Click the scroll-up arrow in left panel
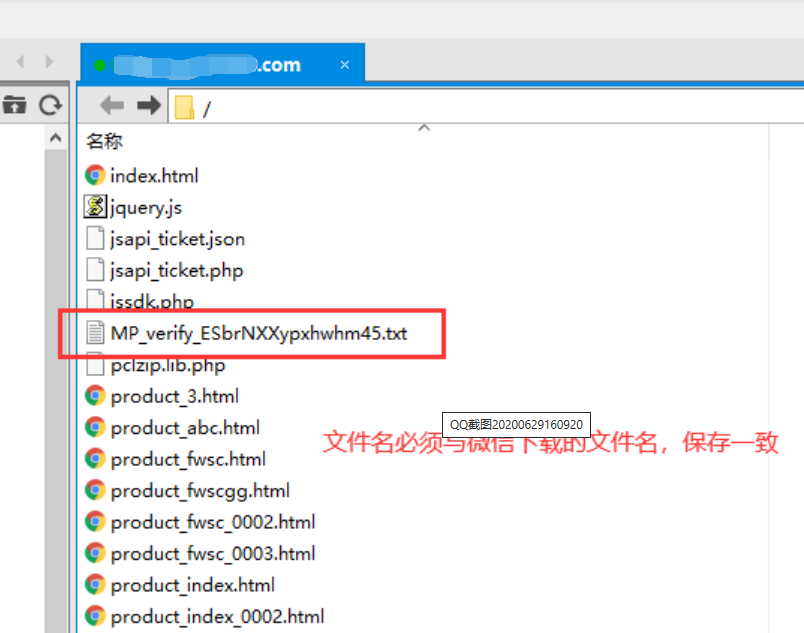The width and height of the screenshot is (804, 633). coord(55,138)
